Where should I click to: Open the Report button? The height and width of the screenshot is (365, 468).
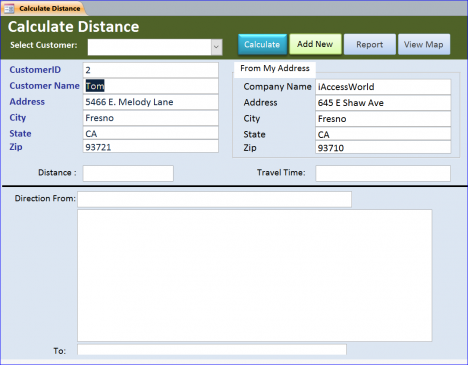tap(370, 44)
